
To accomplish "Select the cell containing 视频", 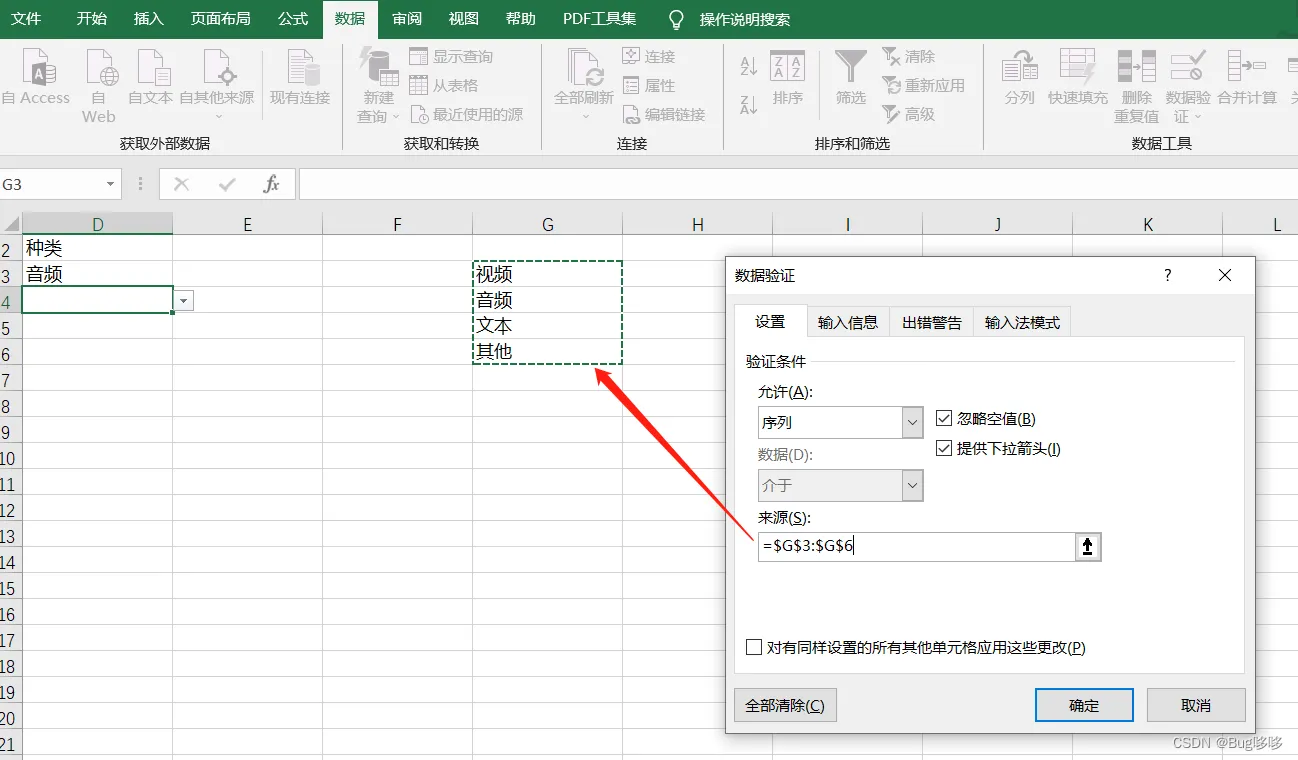I will click(x=547, y=274).
